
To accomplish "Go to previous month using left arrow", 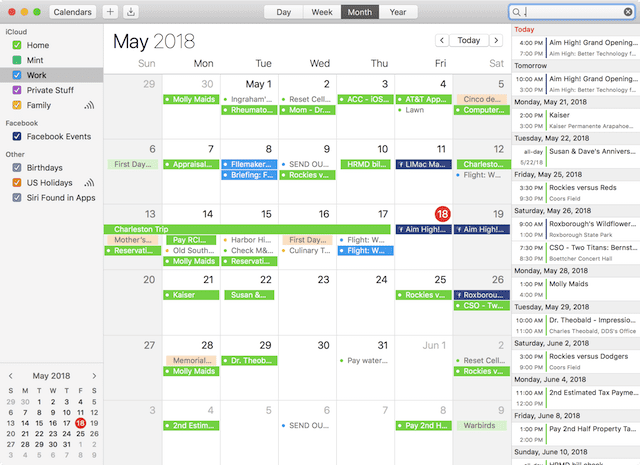I will point(442,41).
